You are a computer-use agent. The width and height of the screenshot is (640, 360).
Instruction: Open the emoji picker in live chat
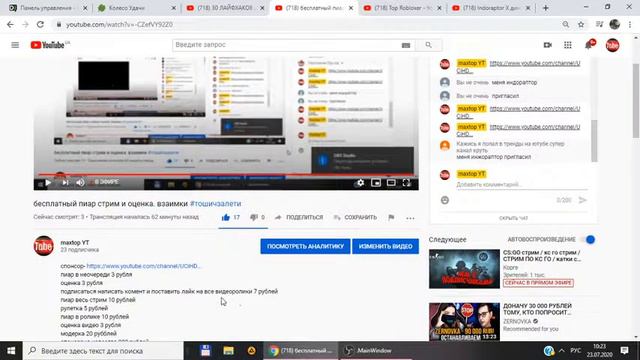pyautogui.click(x=444, y=200)
